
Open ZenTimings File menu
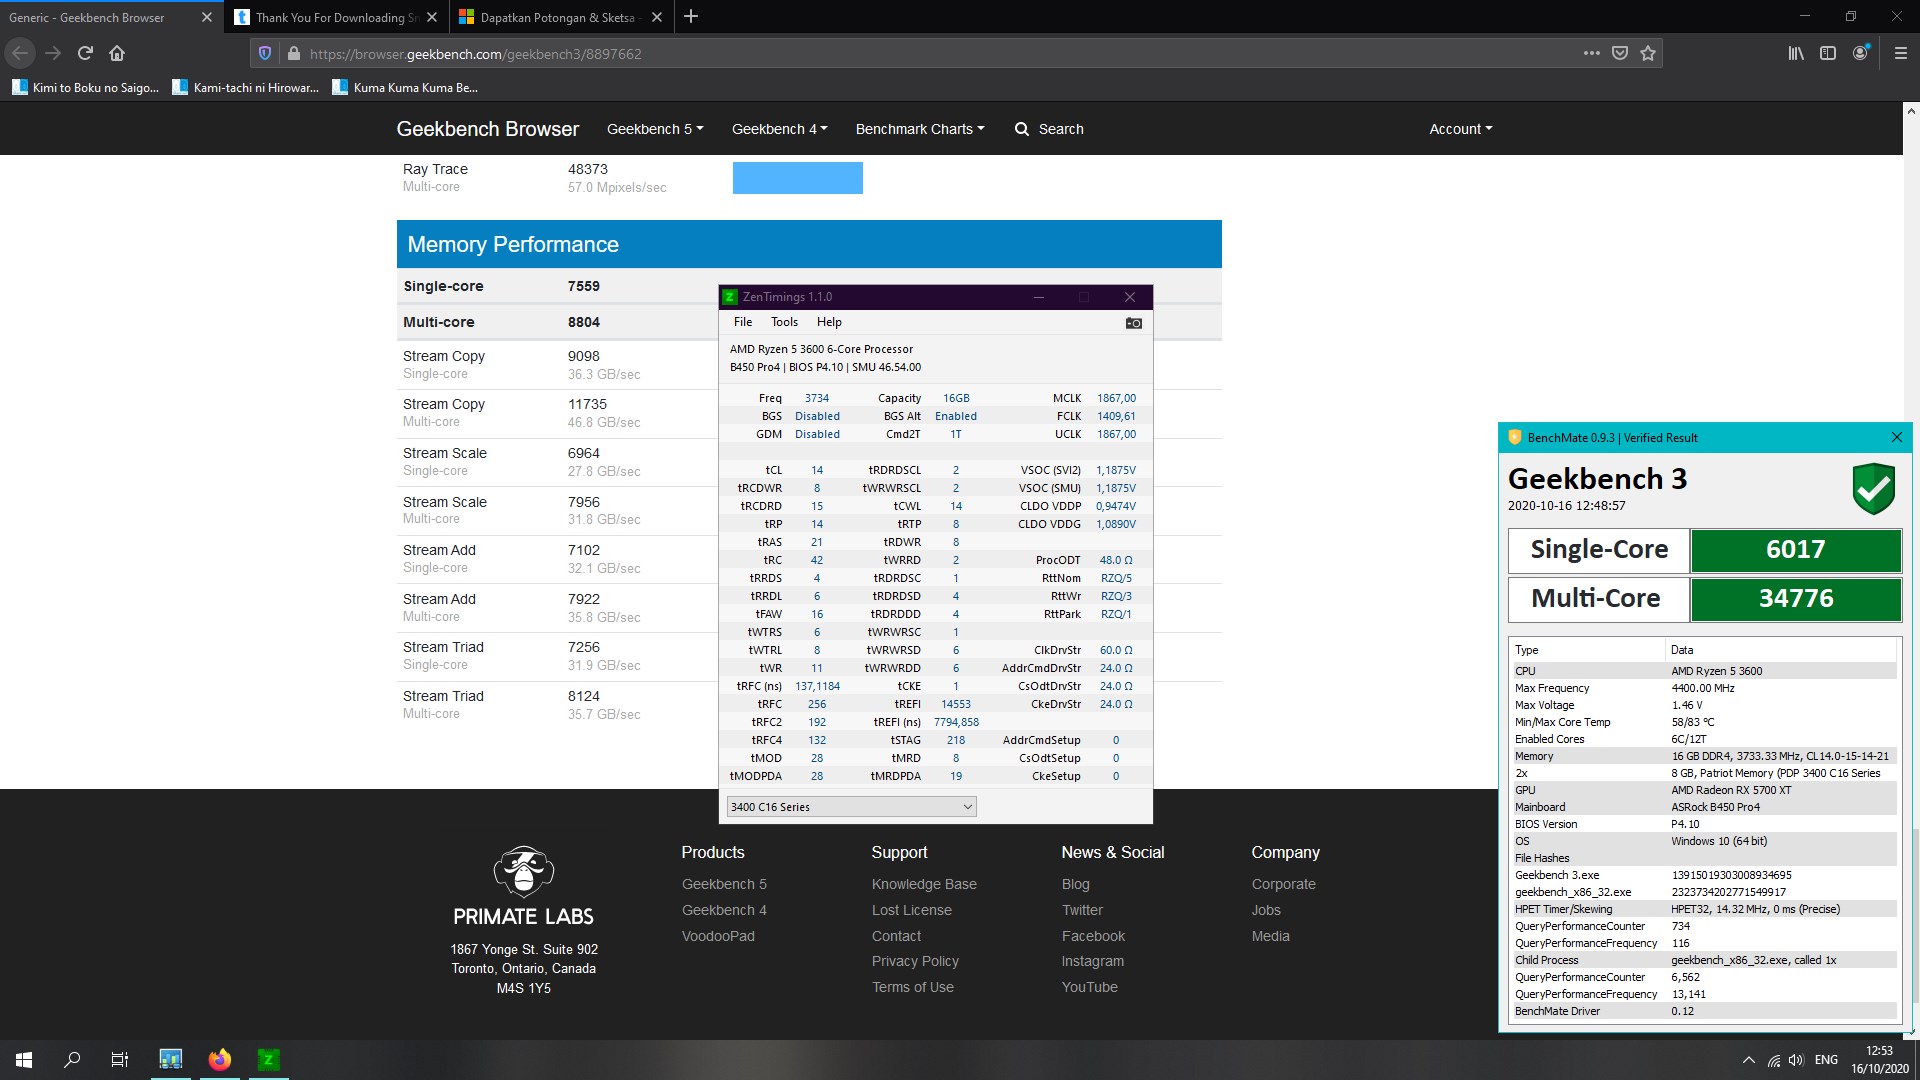(743, 322)
